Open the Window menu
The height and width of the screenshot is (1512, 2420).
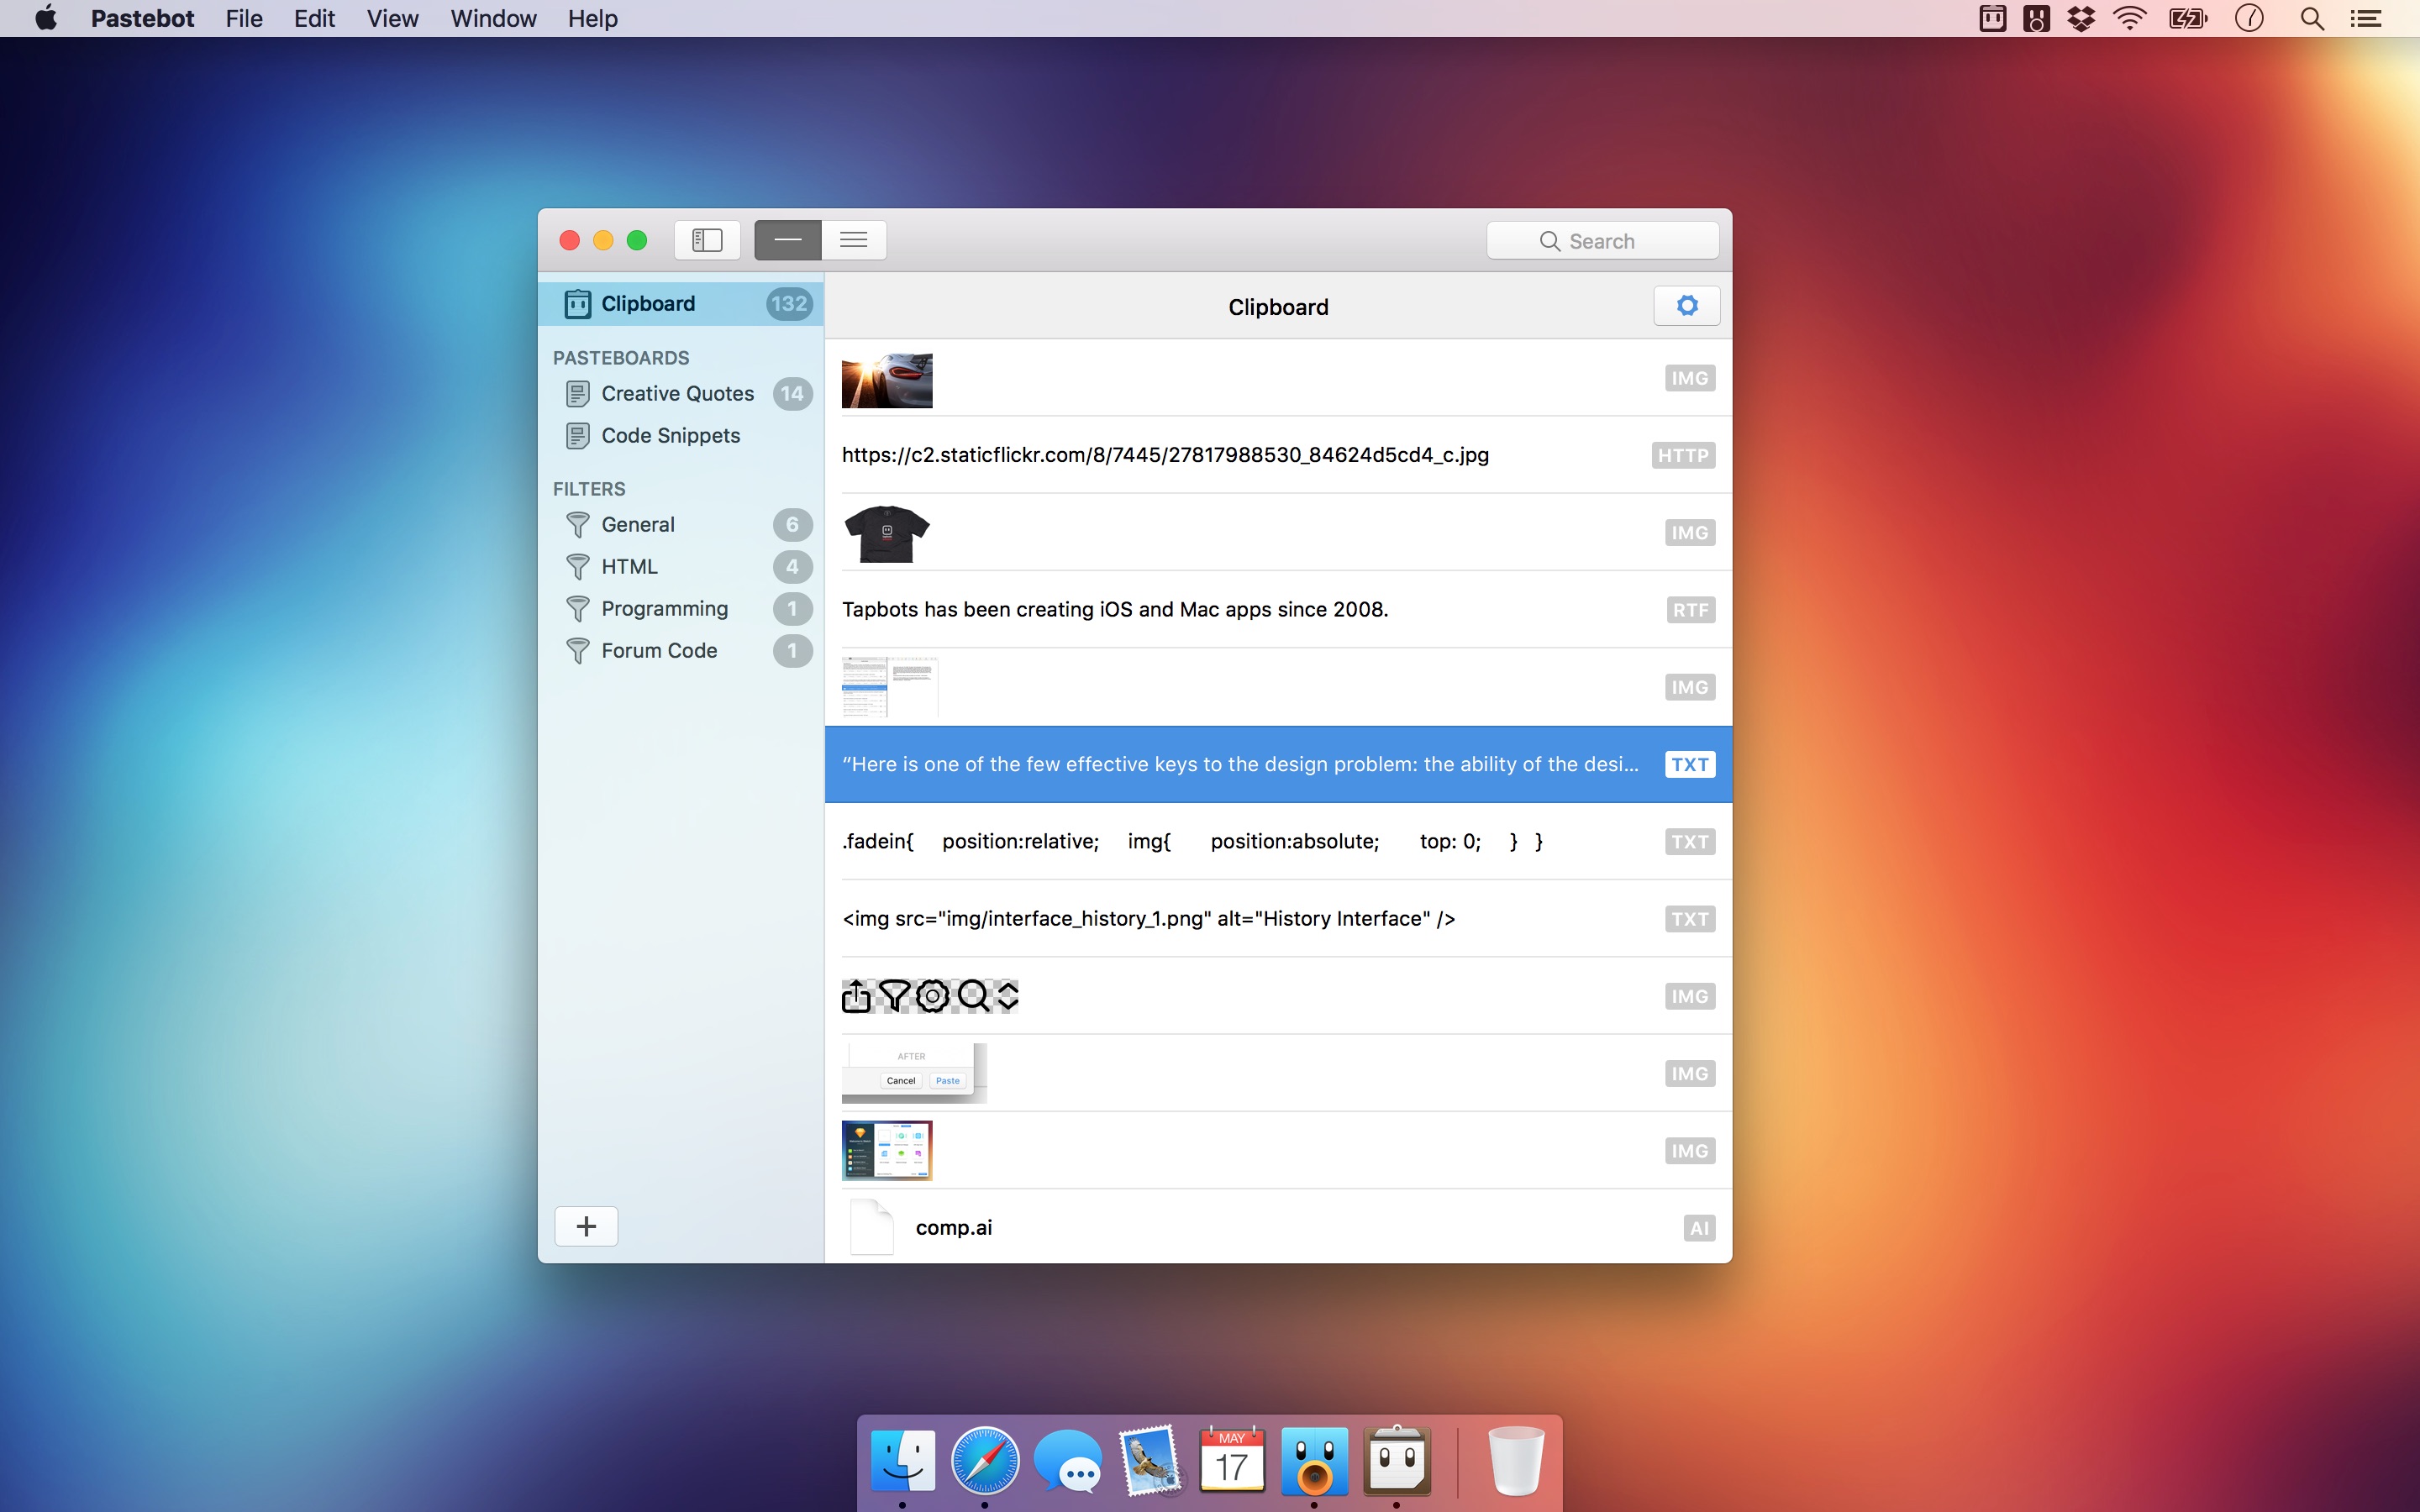coord(493,18)
